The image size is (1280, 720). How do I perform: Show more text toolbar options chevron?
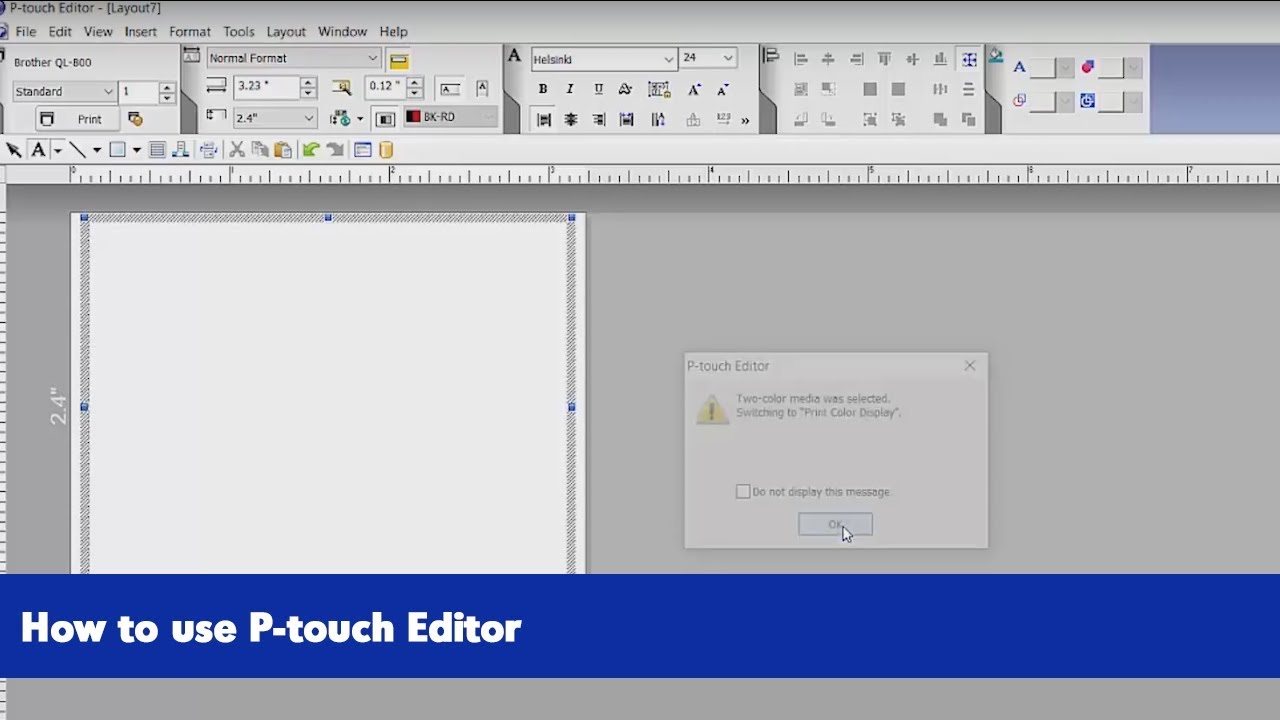[745, 121]
